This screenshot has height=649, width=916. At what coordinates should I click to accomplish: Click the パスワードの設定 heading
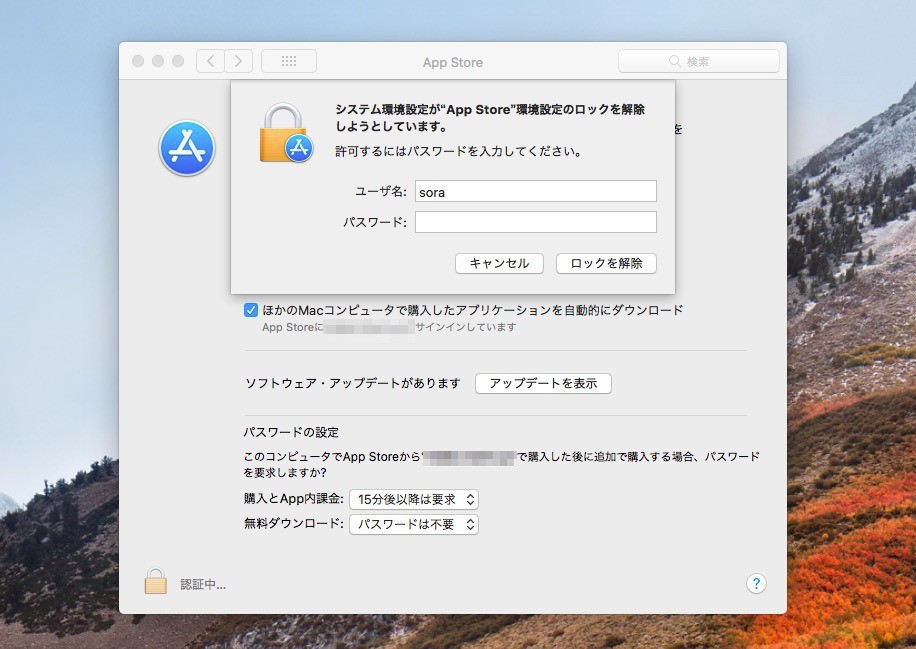291,432
